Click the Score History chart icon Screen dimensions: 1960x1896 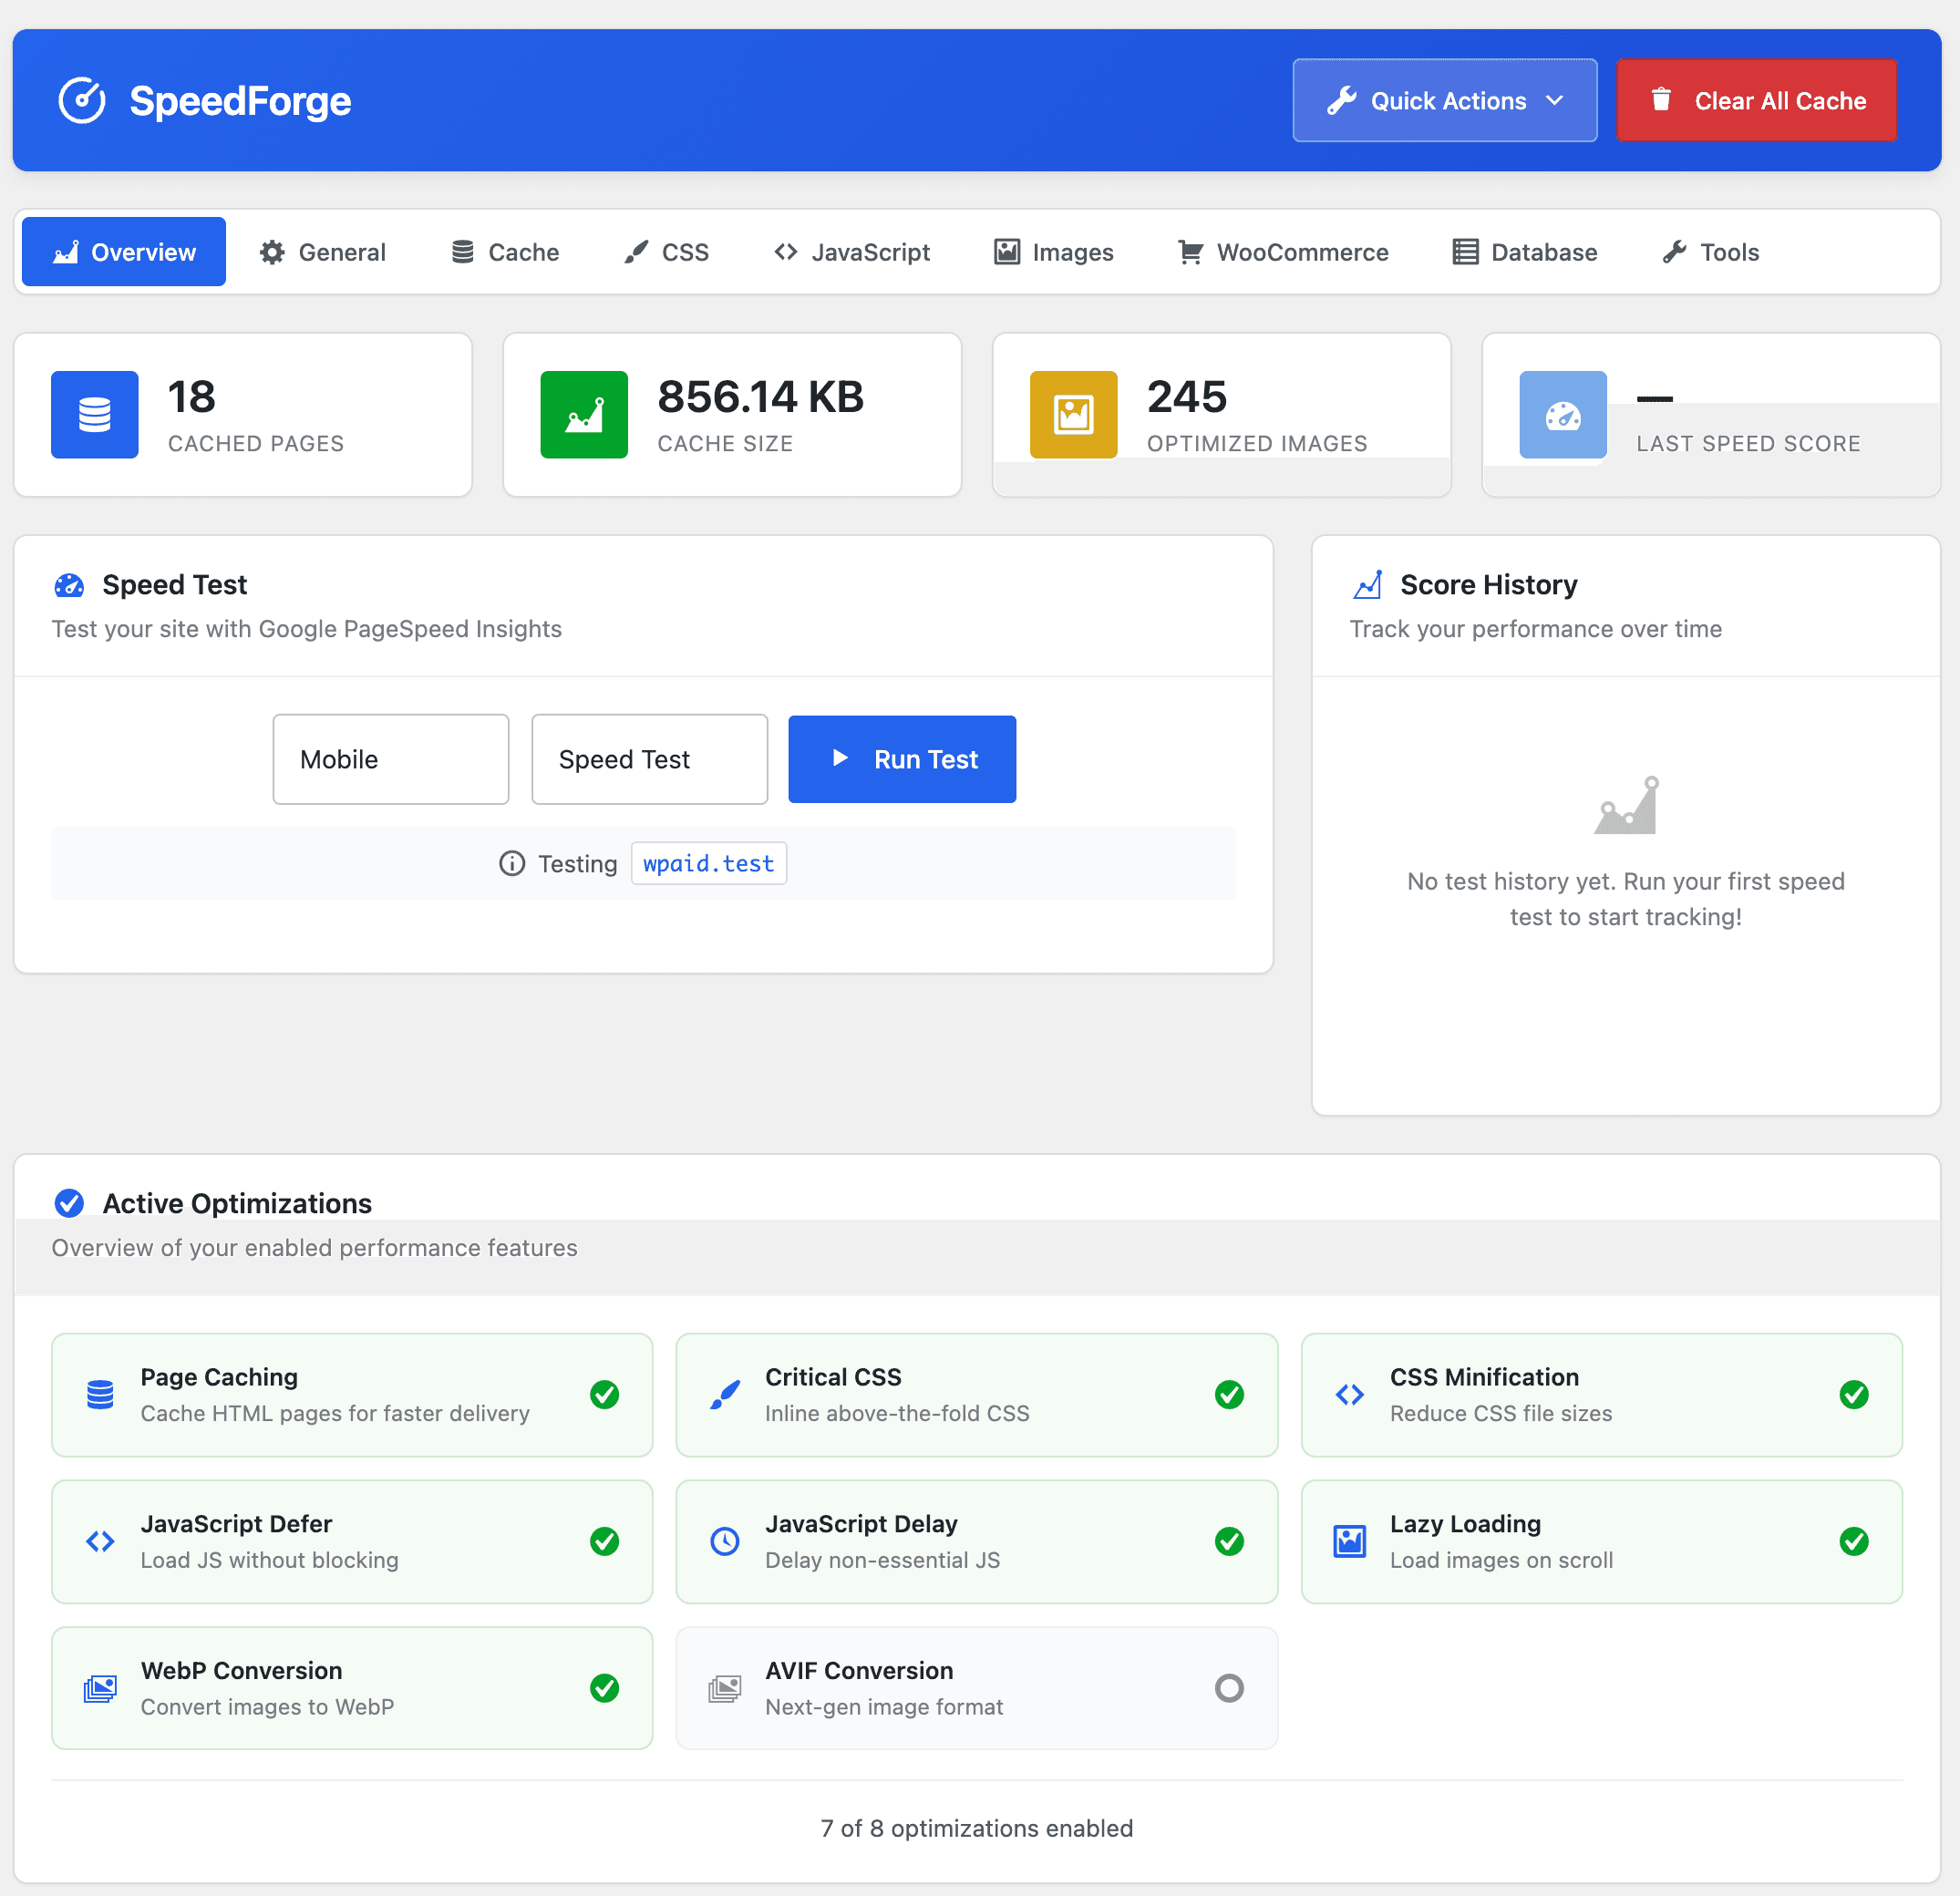pos(1370,584)
